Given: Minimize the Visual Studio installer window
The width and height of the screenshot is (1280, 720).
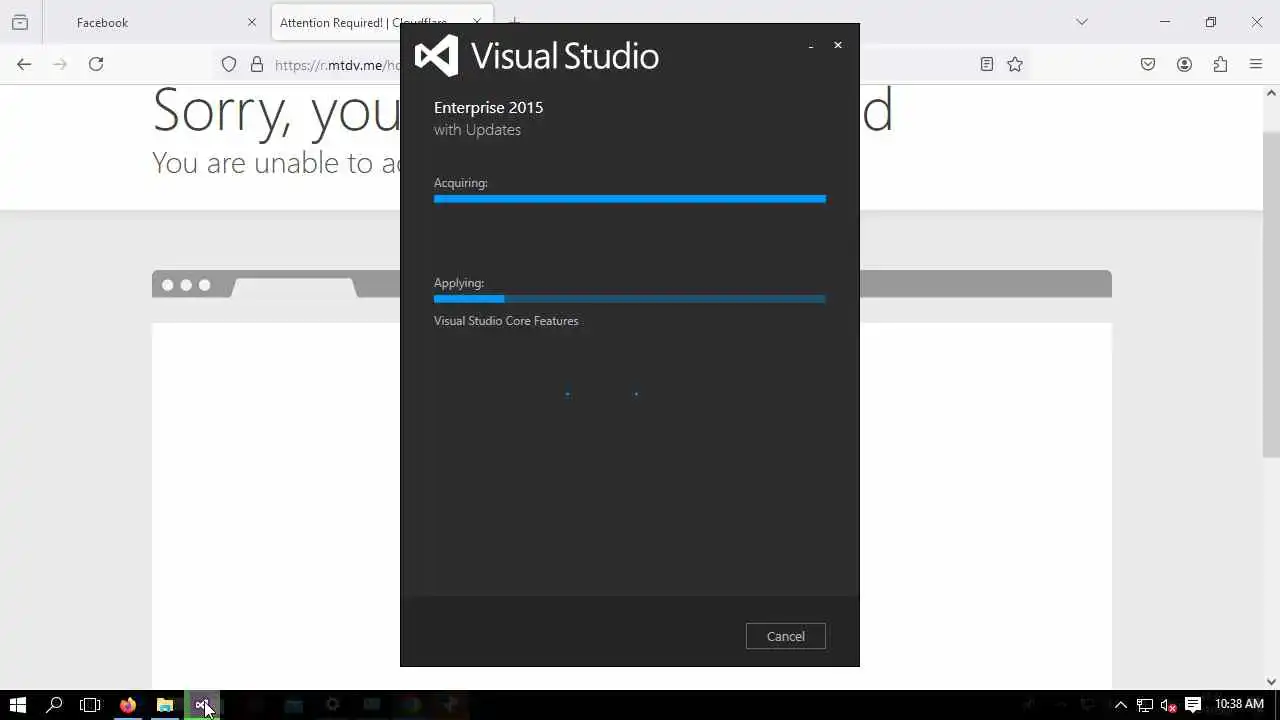Looking at the screenshot, I should coord(810,46).
